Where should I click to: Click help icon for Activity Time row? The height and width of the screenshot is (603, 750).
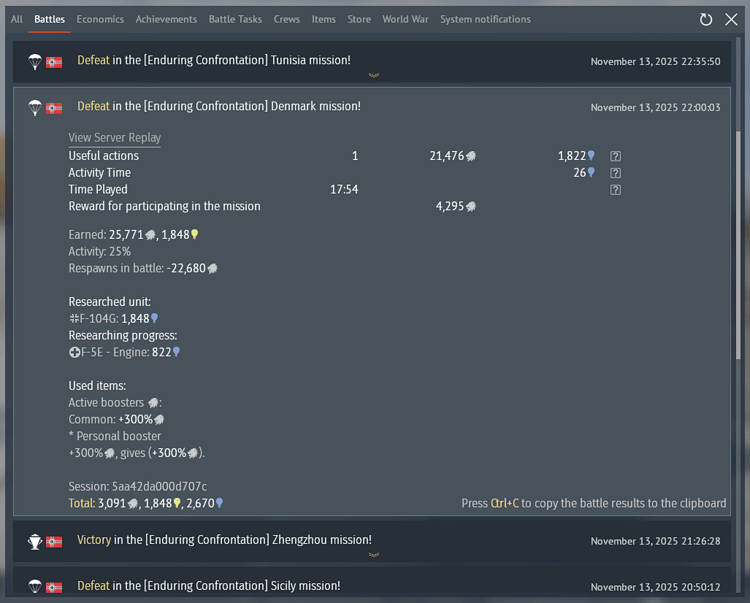click(x=616, y=173)
